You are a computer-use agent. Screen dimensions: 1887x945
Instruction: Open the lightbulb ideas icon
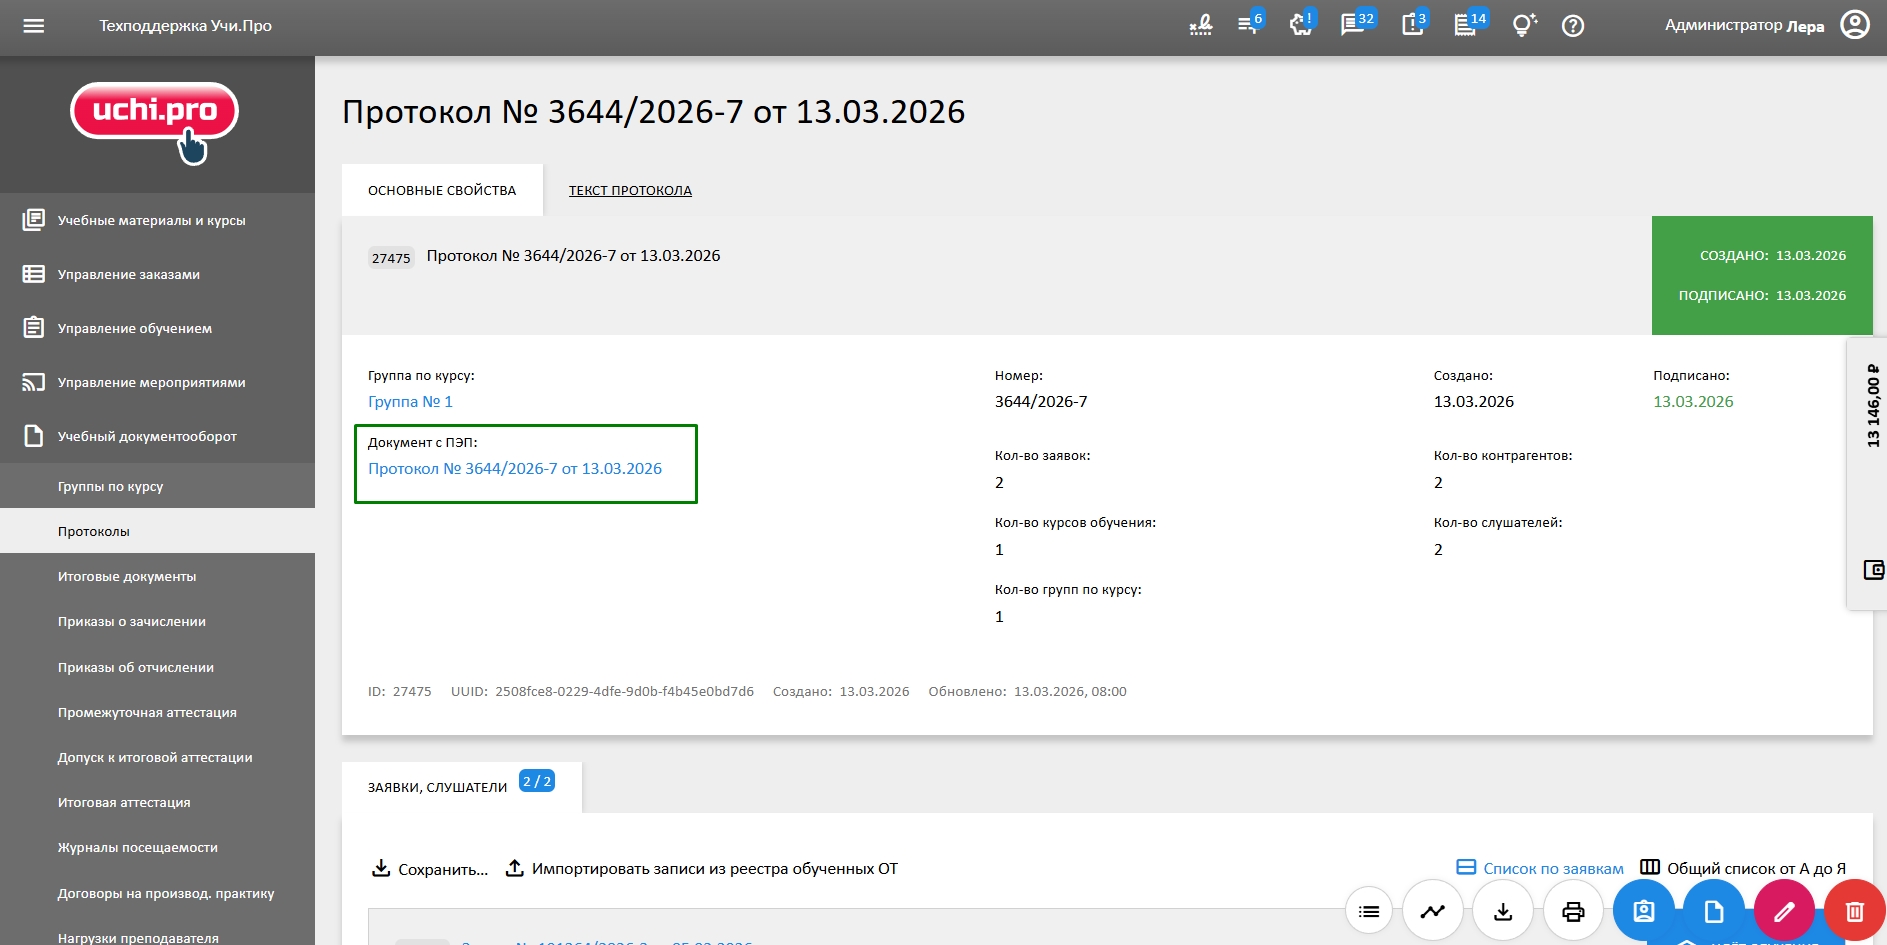1523,25
